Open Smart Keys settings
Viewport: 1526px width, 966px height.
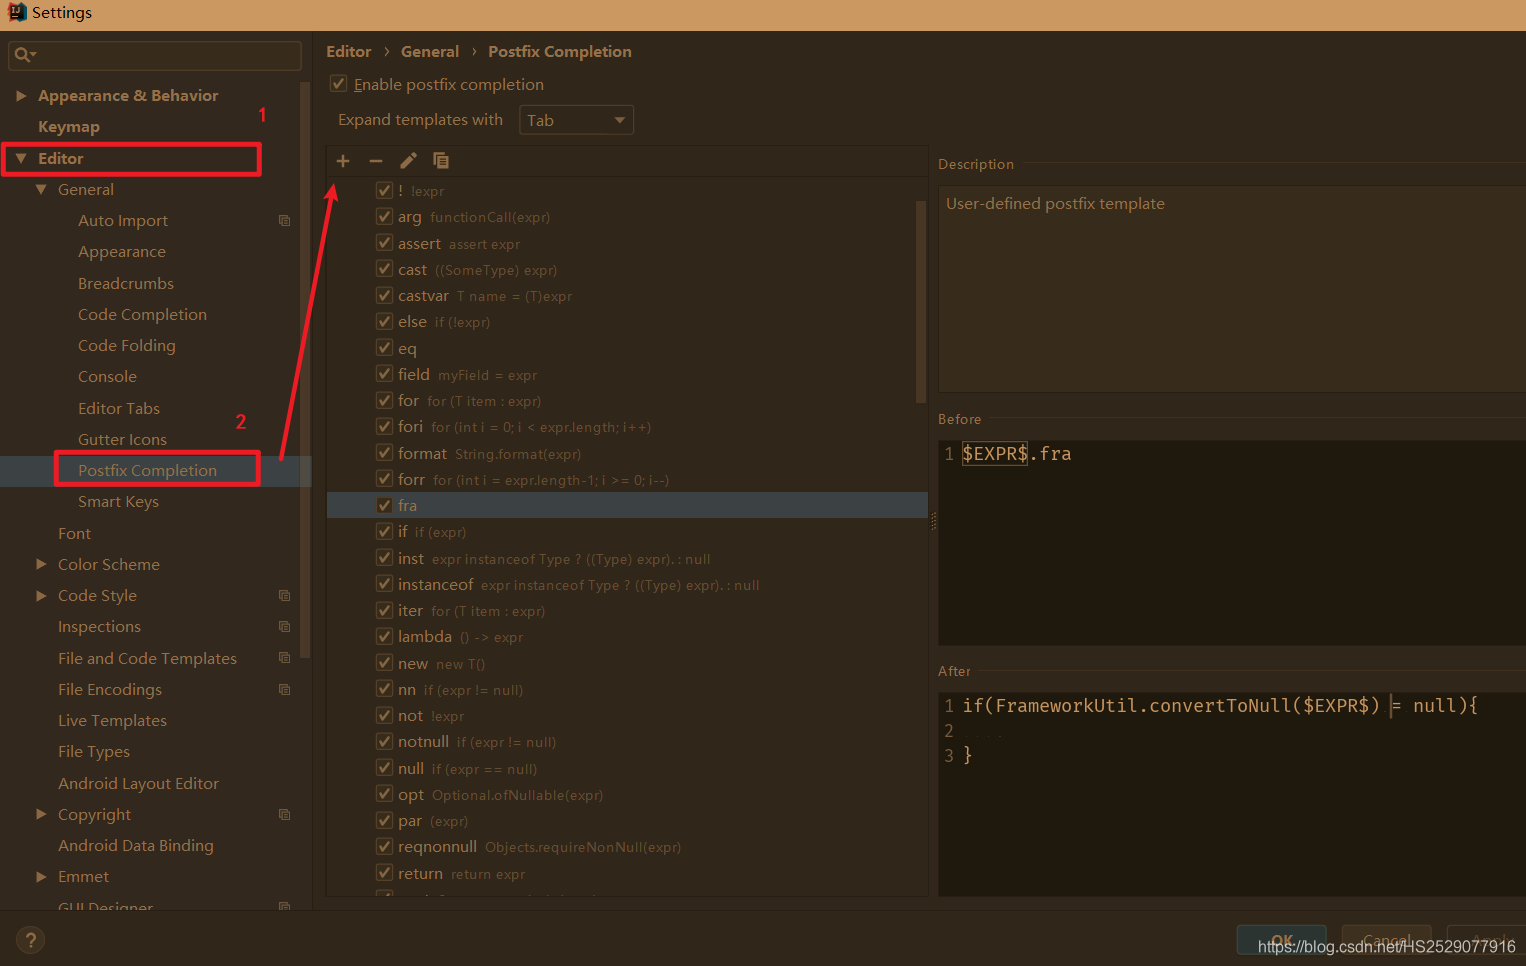click(118, 502)
